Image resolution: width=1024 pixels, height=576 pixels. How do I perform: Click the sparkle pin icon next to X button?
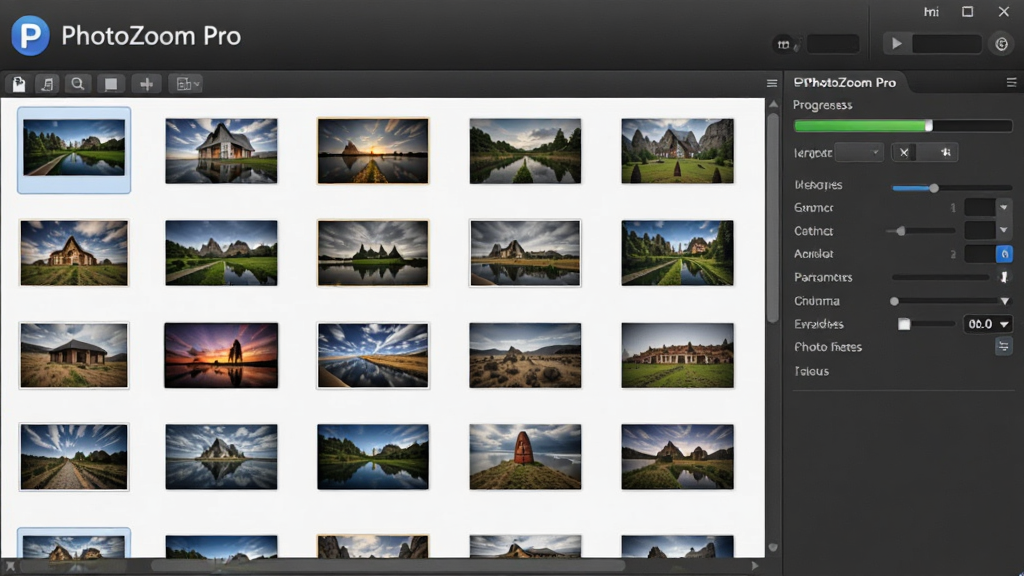[946, 152]
